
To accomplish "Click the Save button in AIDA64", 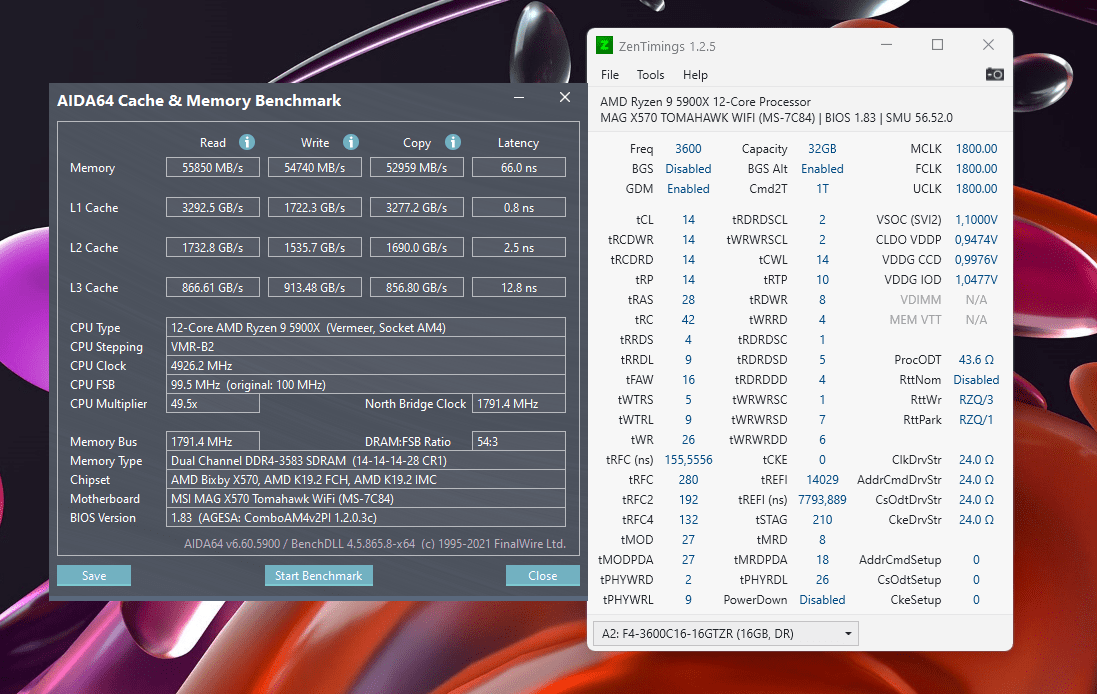I will tap(94, 576).
